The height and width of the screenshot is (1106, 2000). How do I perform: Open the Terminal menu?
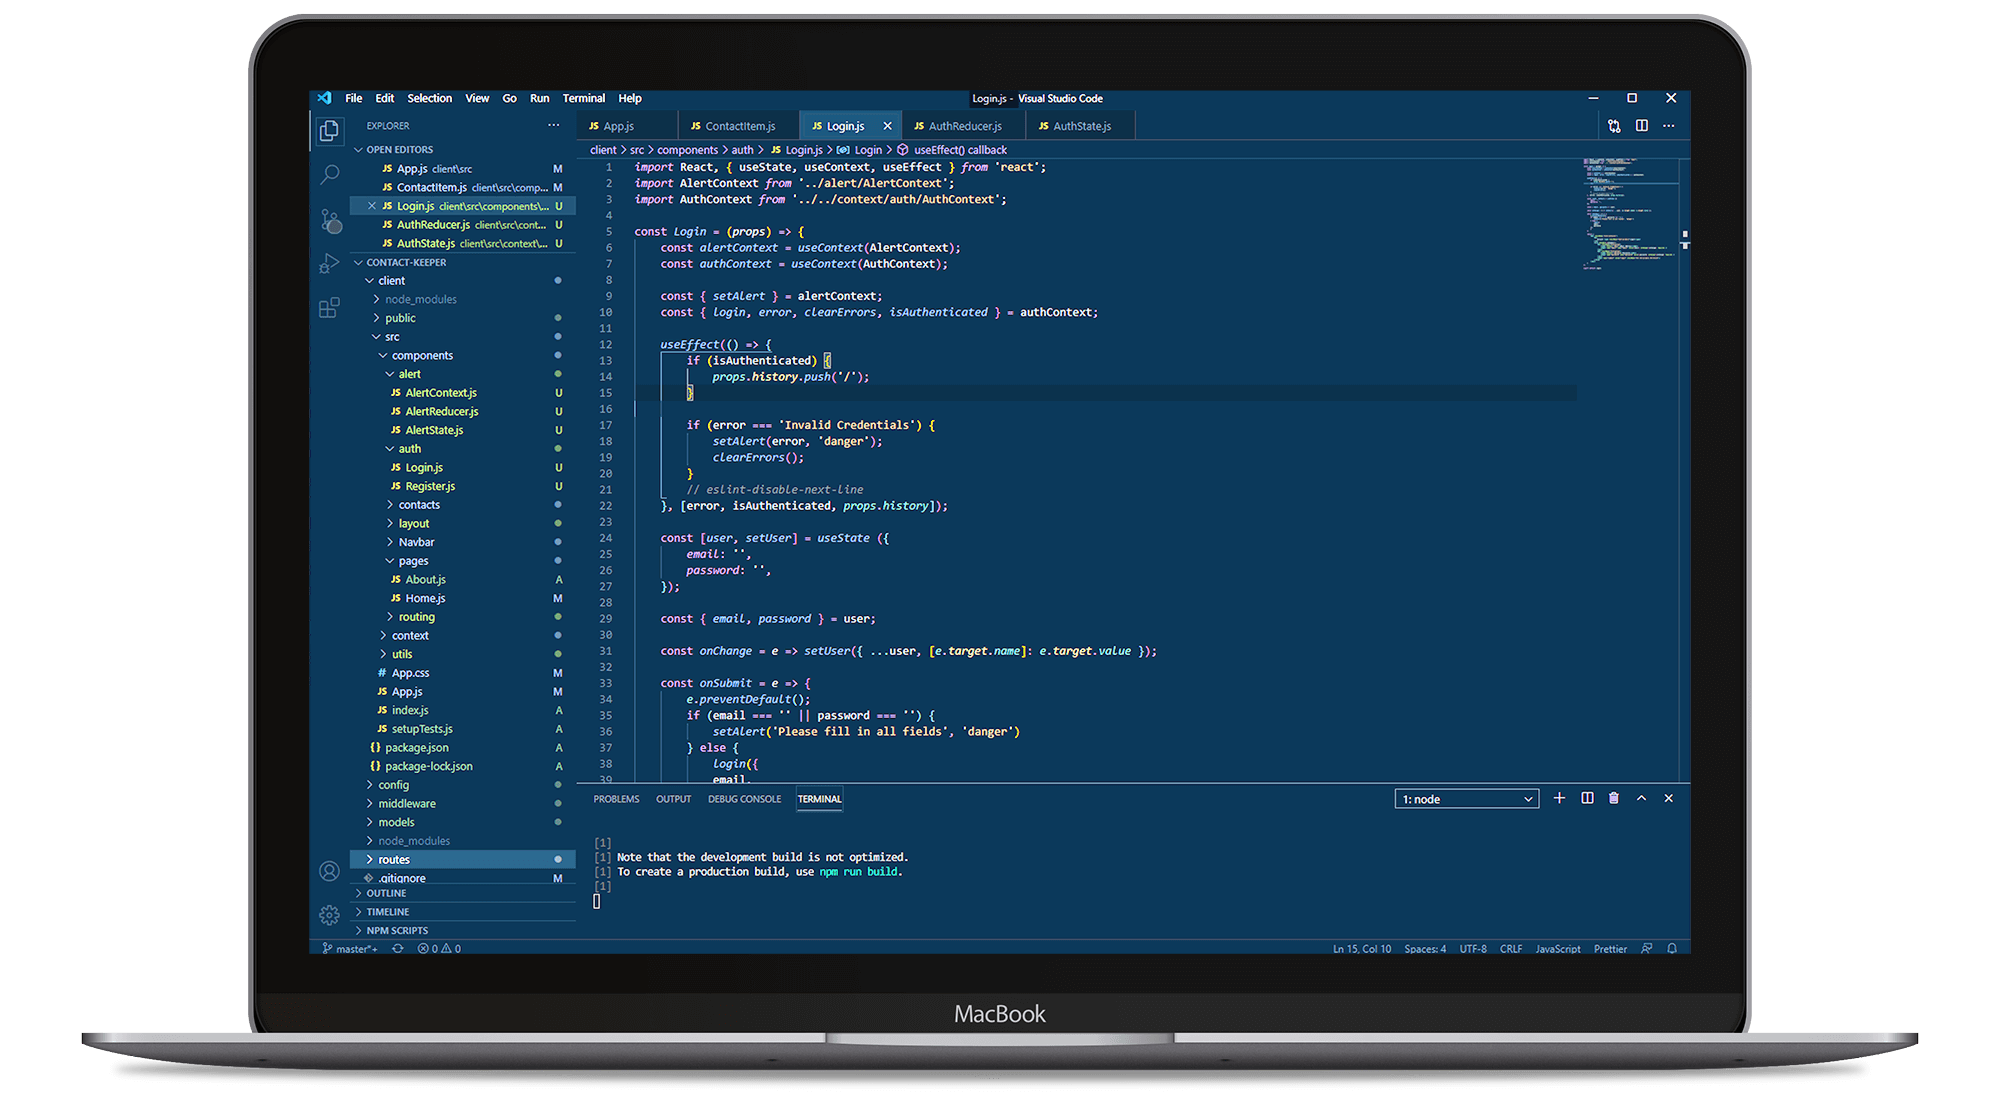tap(584, 98)
